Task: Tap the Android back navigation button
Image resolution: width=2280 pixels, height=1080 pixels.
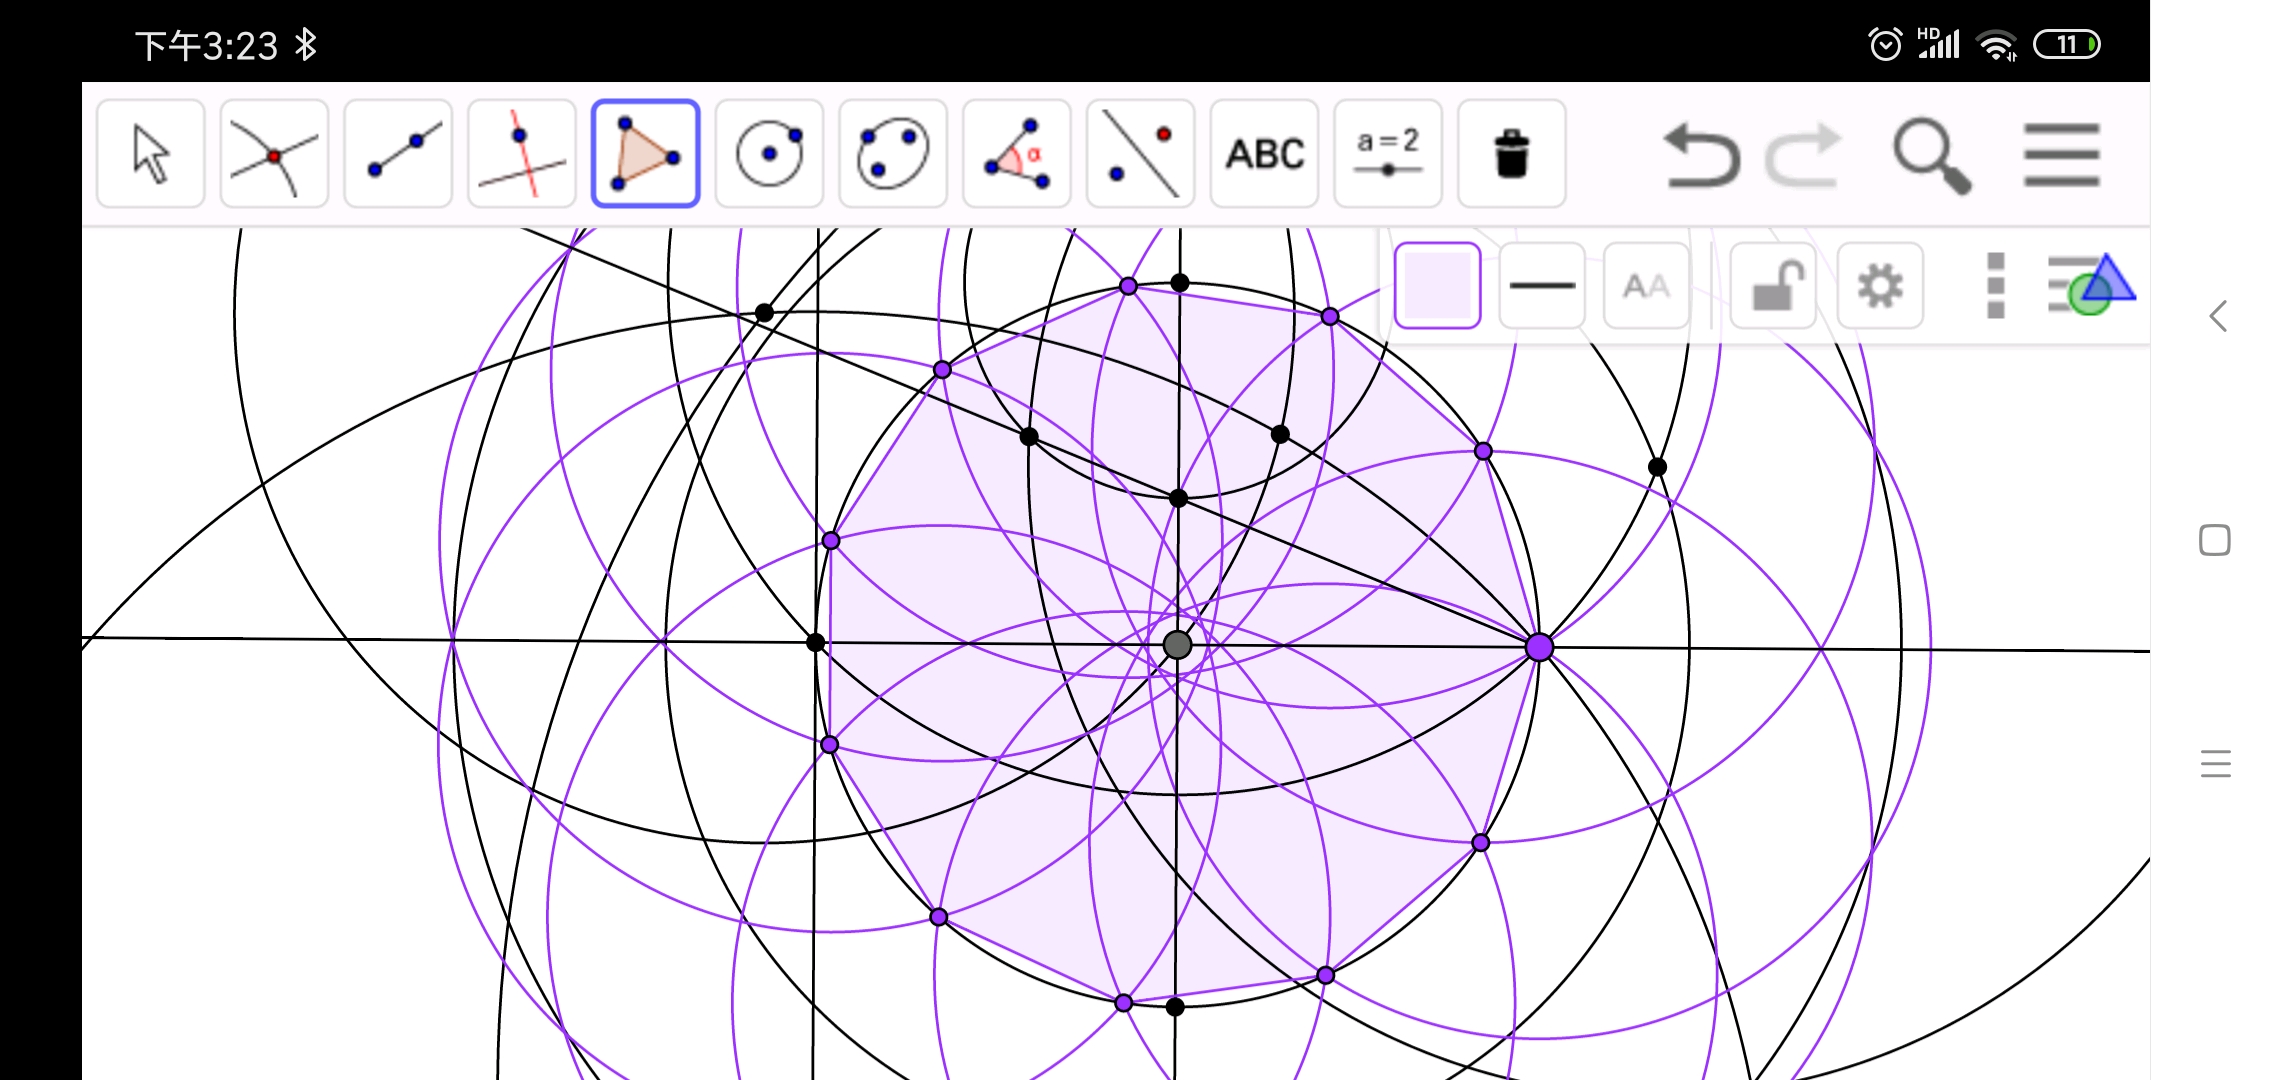Action: tap(2217, 317)
